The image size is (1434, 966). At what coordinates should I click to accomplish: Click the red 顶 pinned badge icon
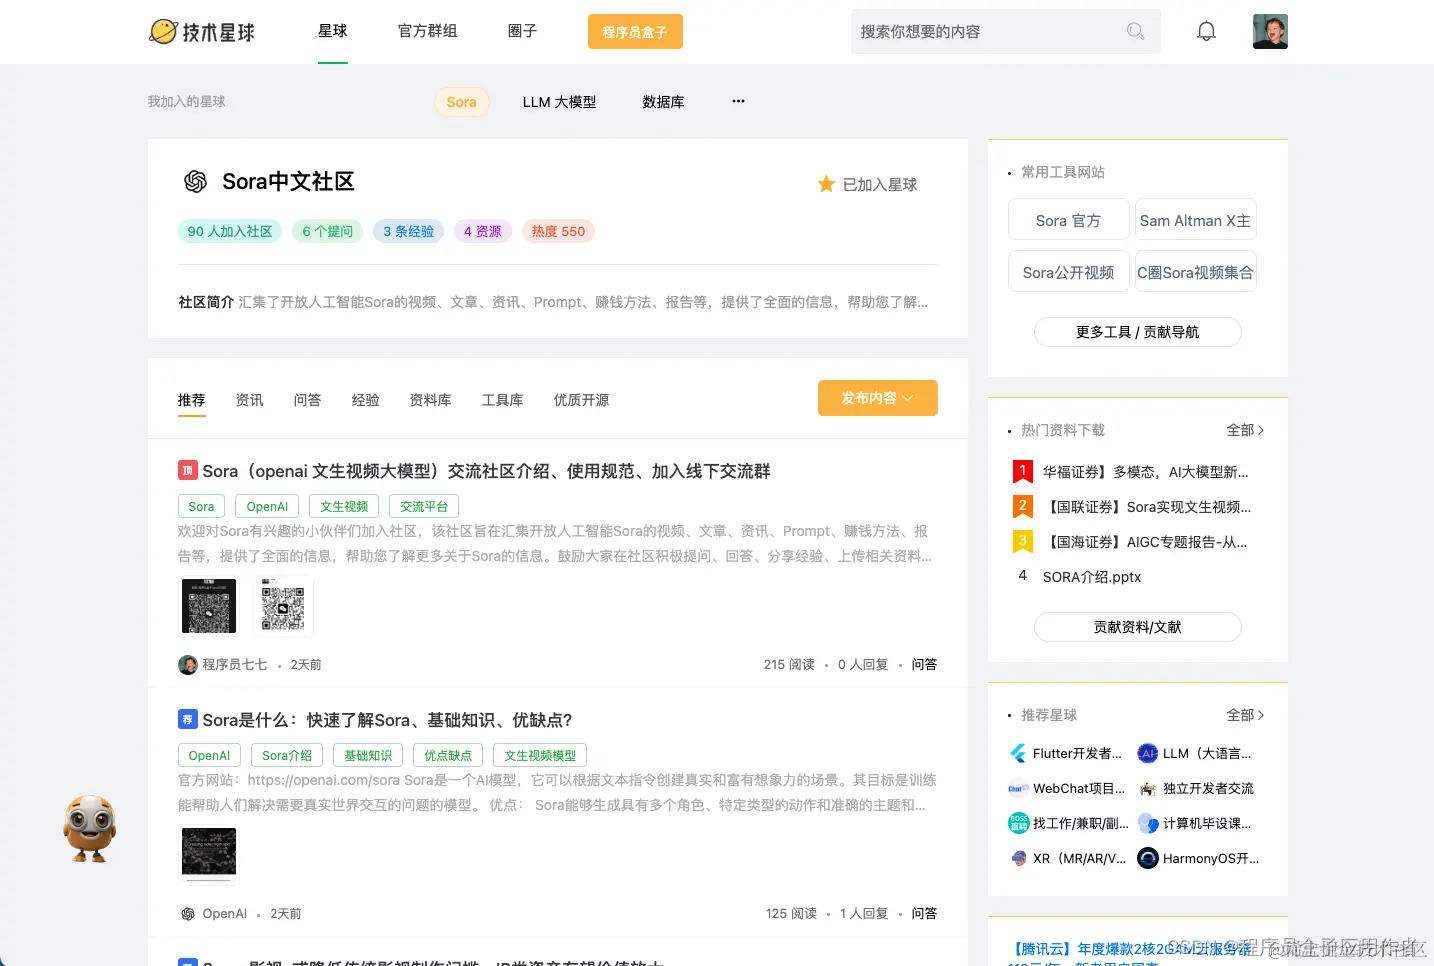pos(188,470)
